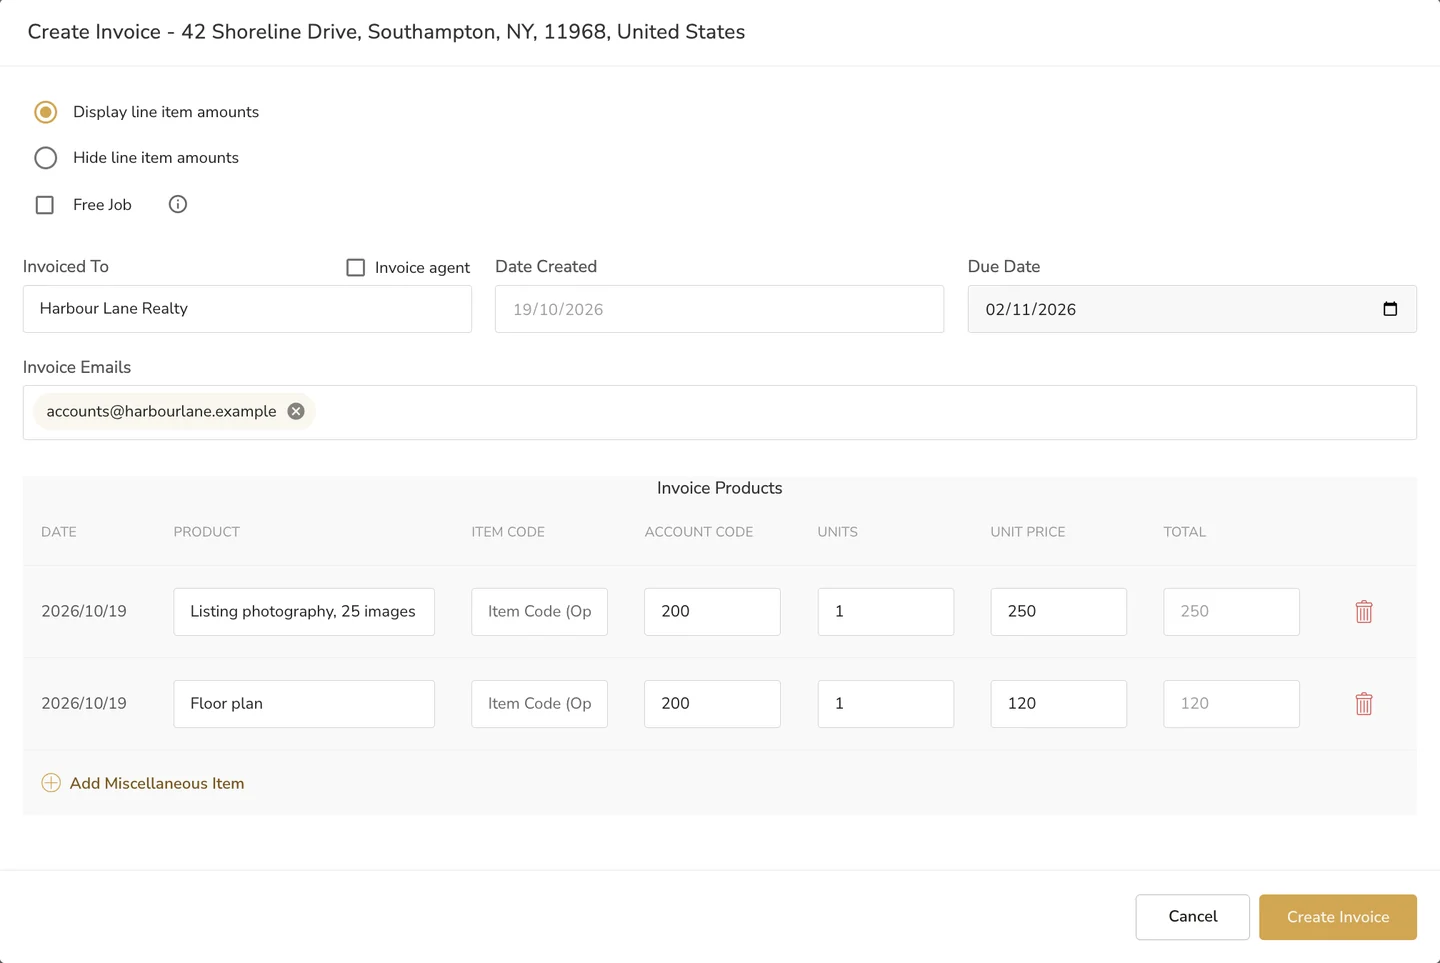Click the date in Listing photography row

(x=84, y=612)
